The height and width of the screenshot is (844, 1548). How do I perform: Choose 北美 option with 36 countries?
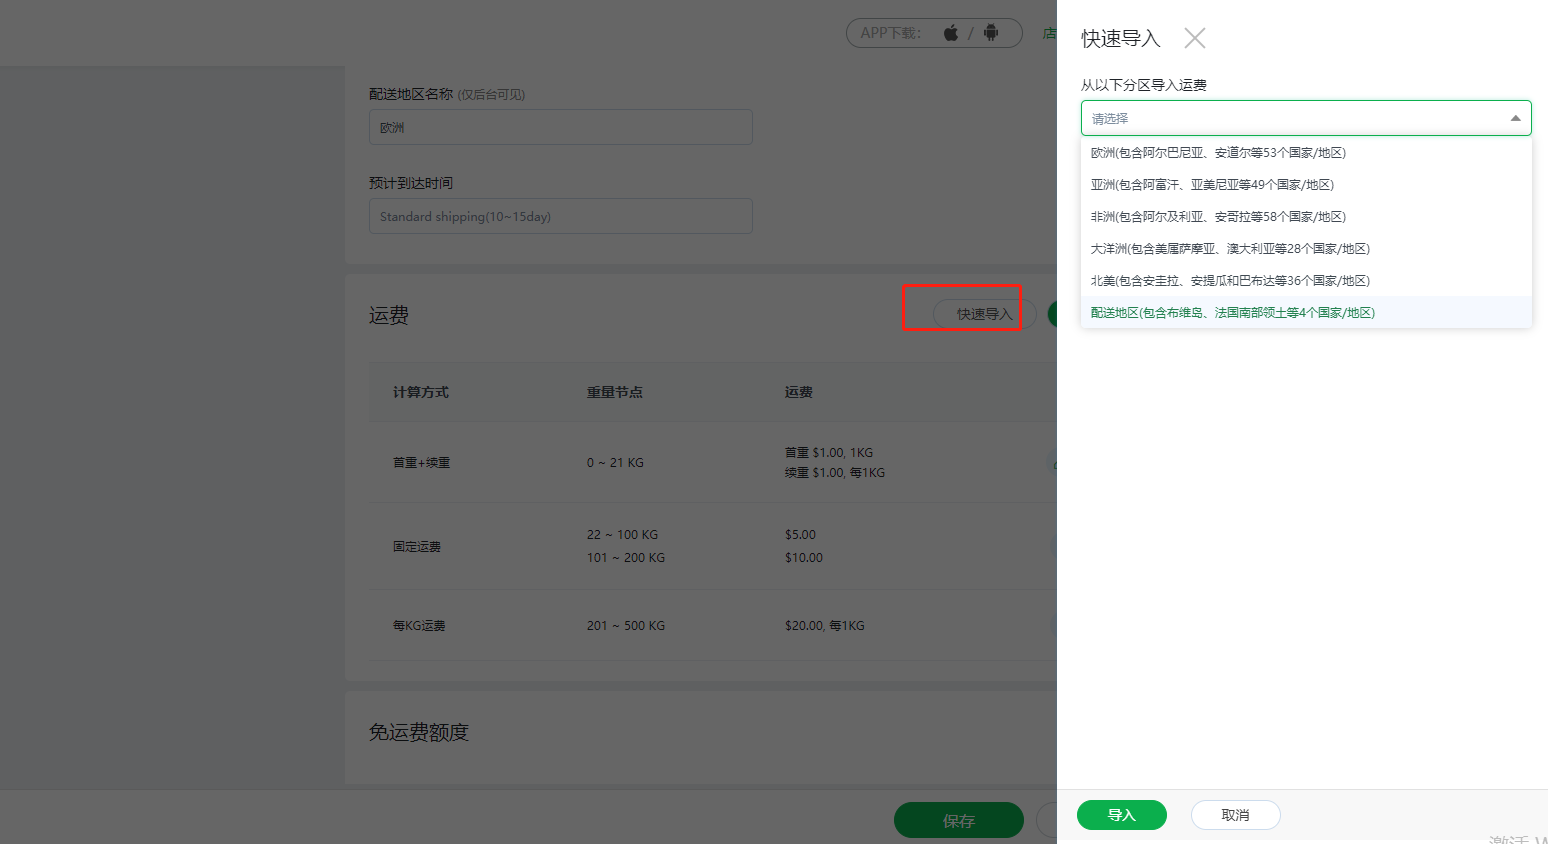click(1230, 281)
